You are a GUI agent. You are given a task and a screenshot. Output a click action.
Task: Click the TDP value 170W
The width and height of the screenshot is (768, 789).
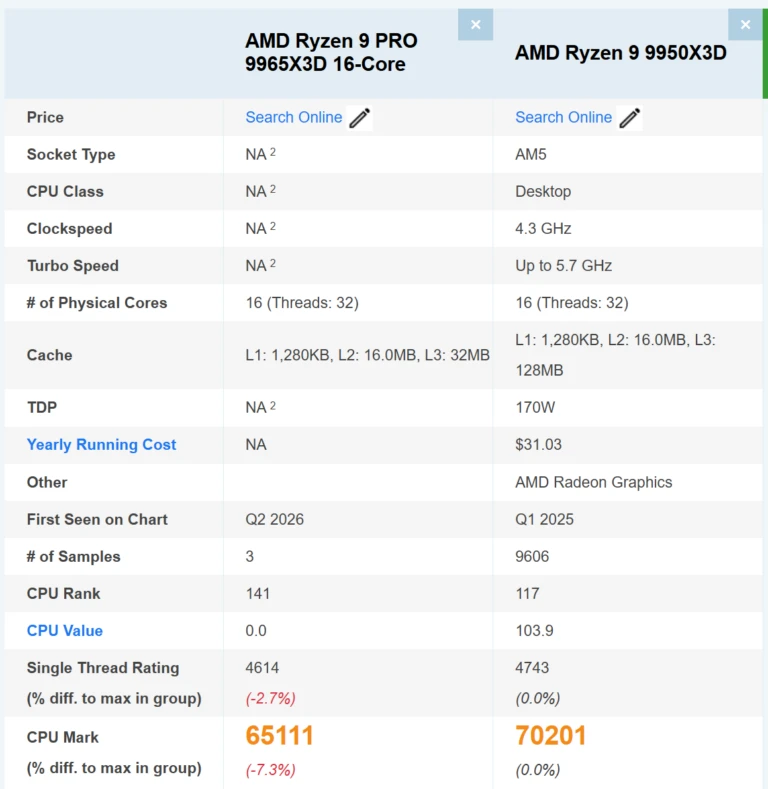[x=535, y=408]
